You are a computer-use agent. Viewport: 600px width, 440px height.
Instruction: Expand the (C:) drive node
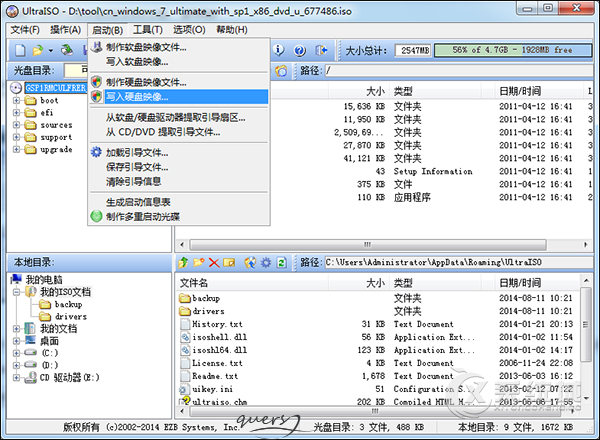16,353
